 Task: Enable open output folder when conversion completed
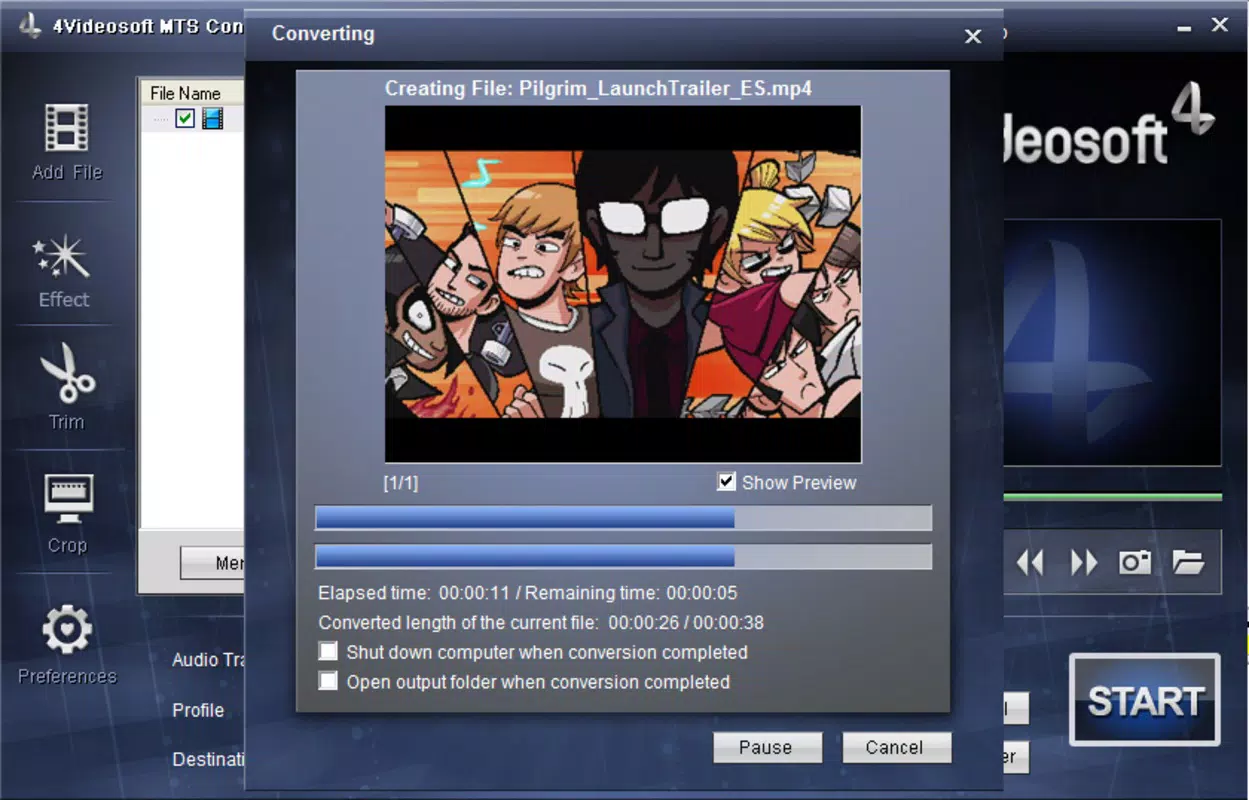coord(328,682)
